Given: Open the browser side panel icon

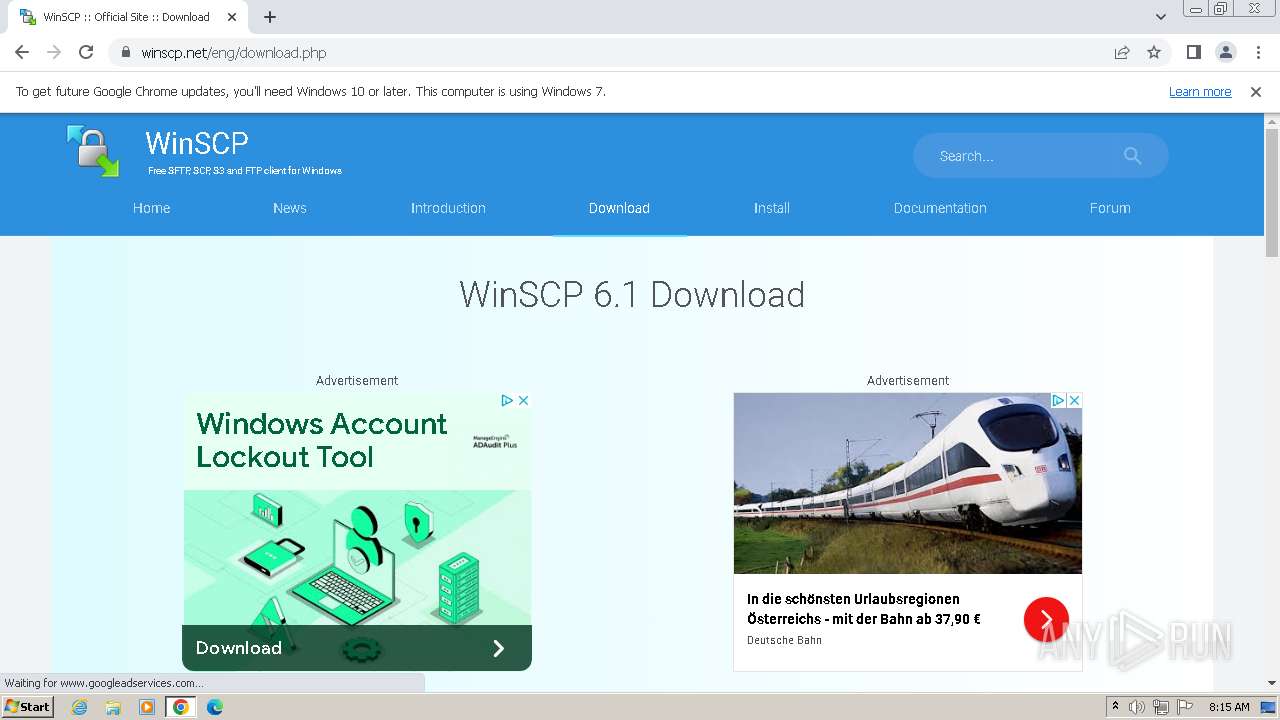Looking at the screenshot, I should pyautogui.click(x=1194, y=52).
